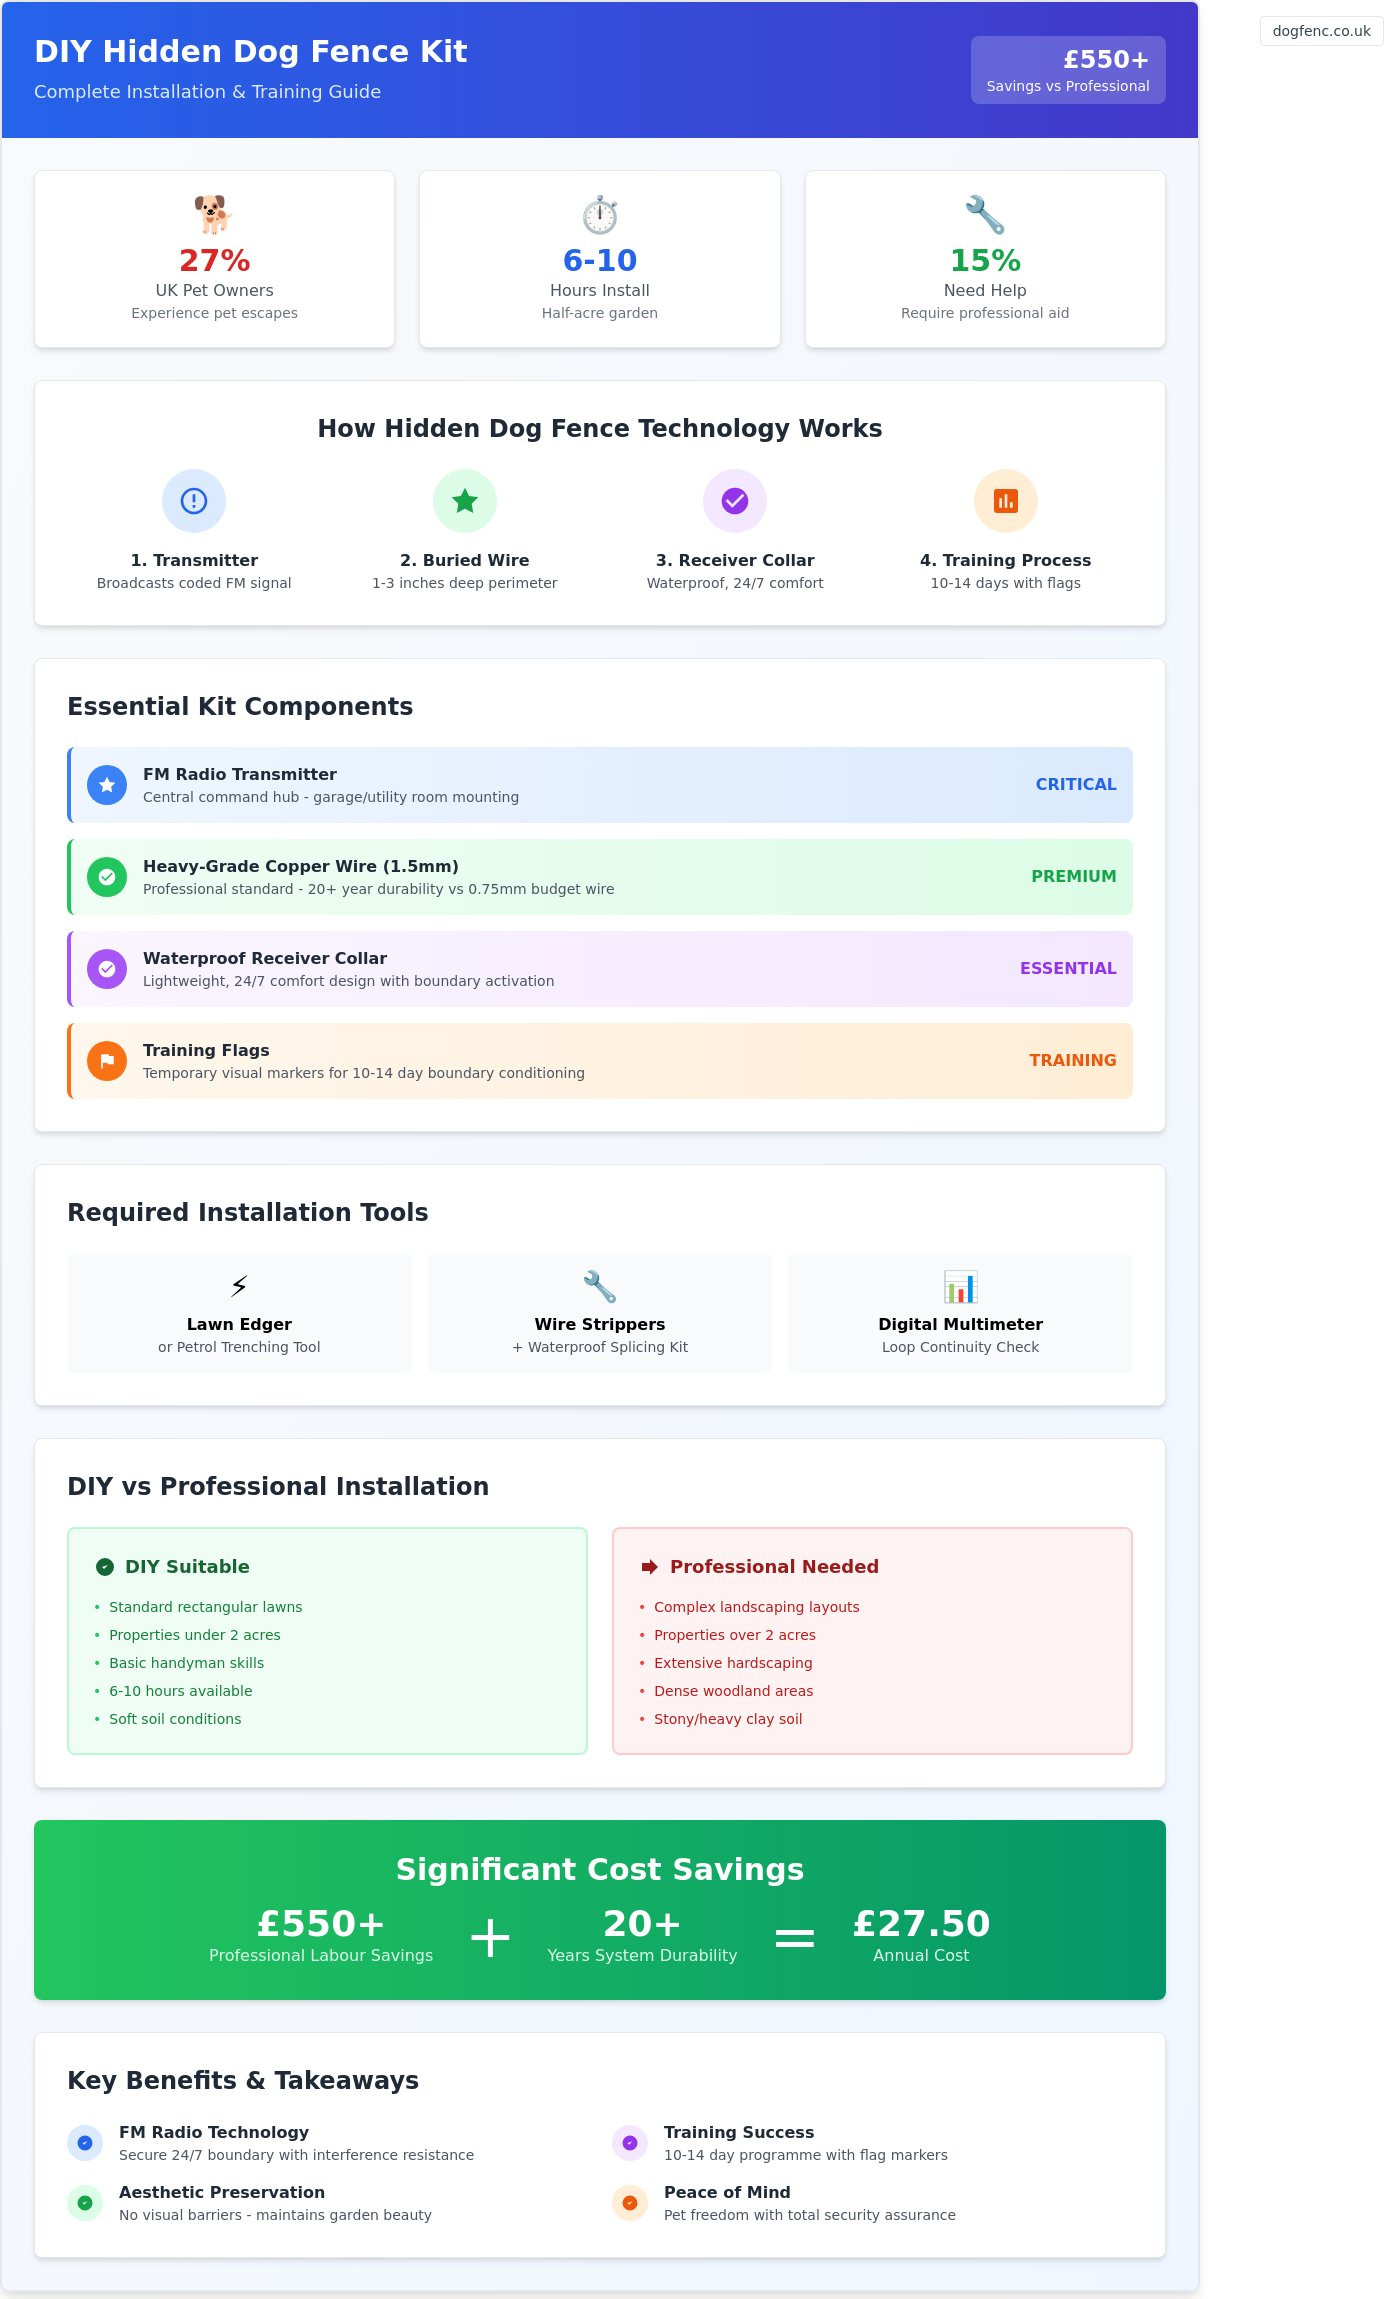The height and width of the screenshot is (2299, 1391).
Task: Click the PREMIUM label on copper wire
Action: [x=1073, y=877]
